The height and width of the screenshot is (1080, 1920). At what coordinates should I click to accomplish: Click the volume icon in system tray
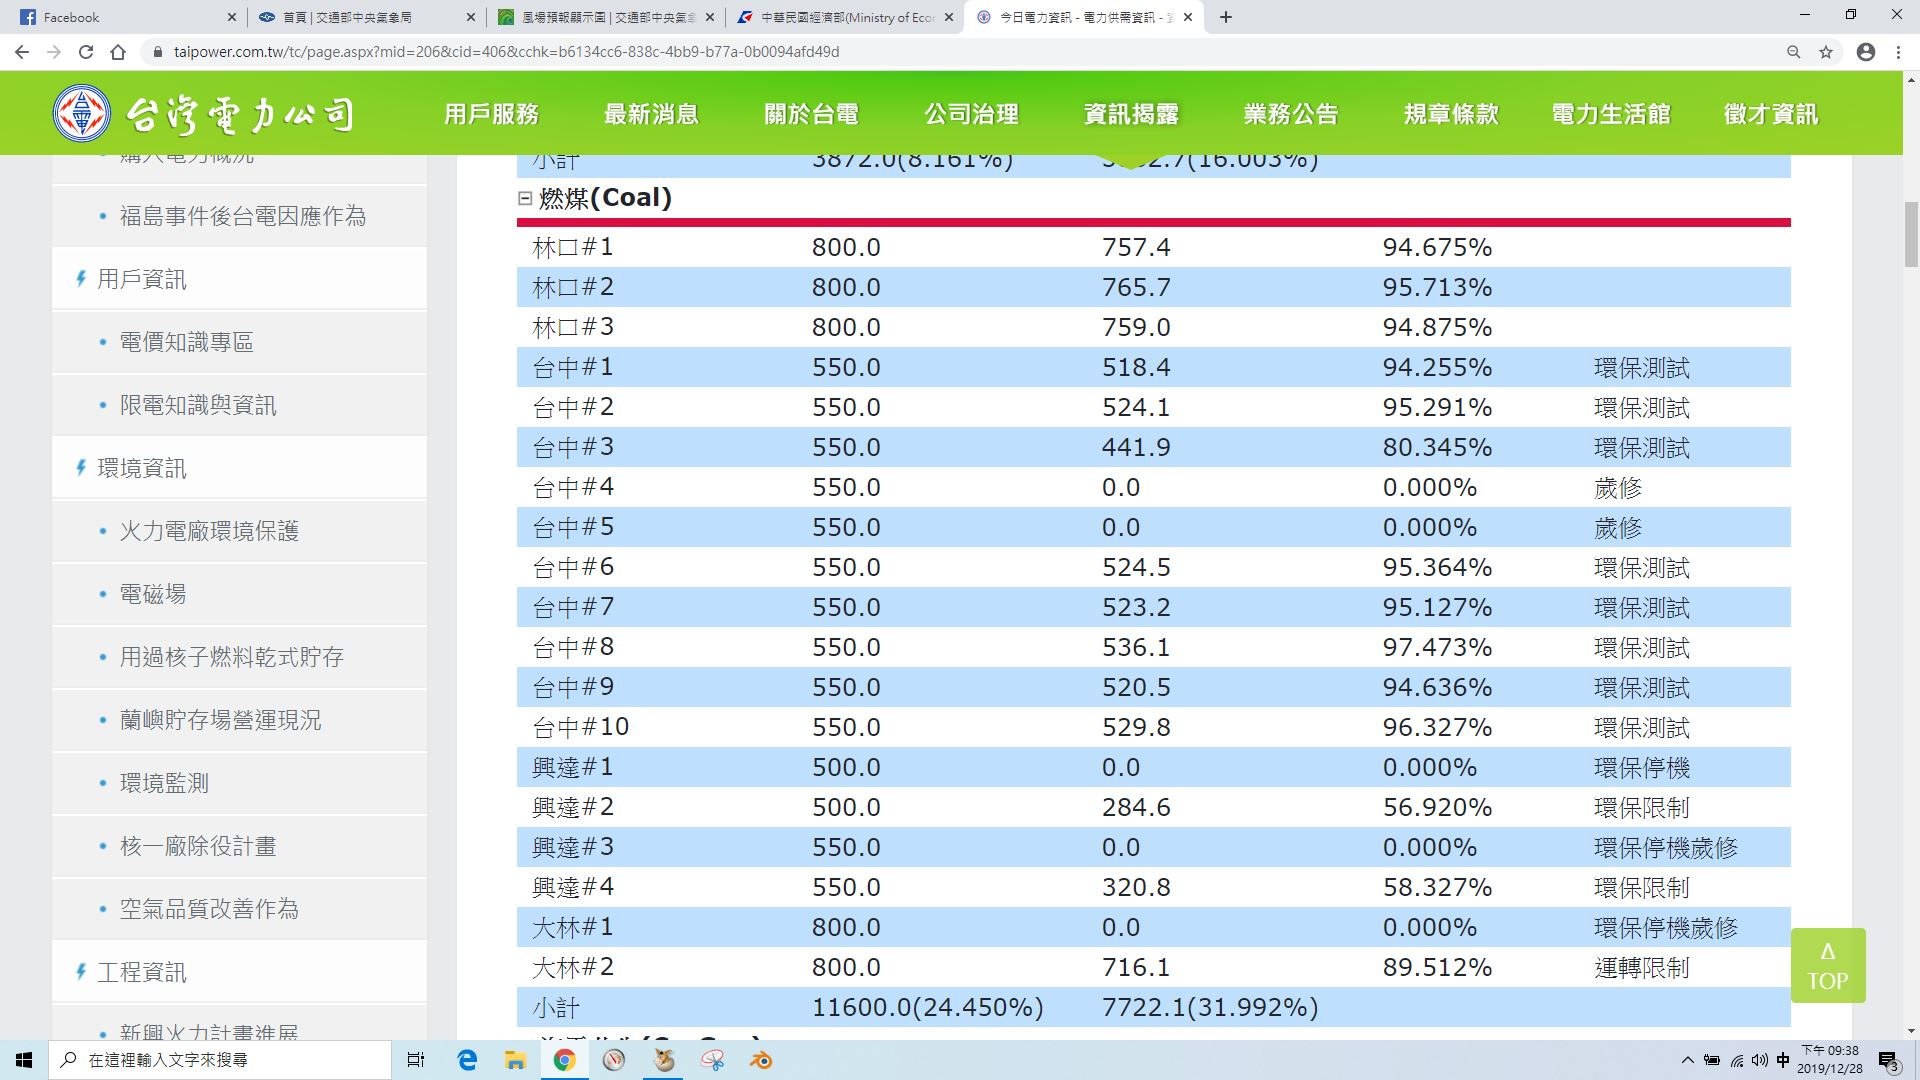coord(1759,1060)
